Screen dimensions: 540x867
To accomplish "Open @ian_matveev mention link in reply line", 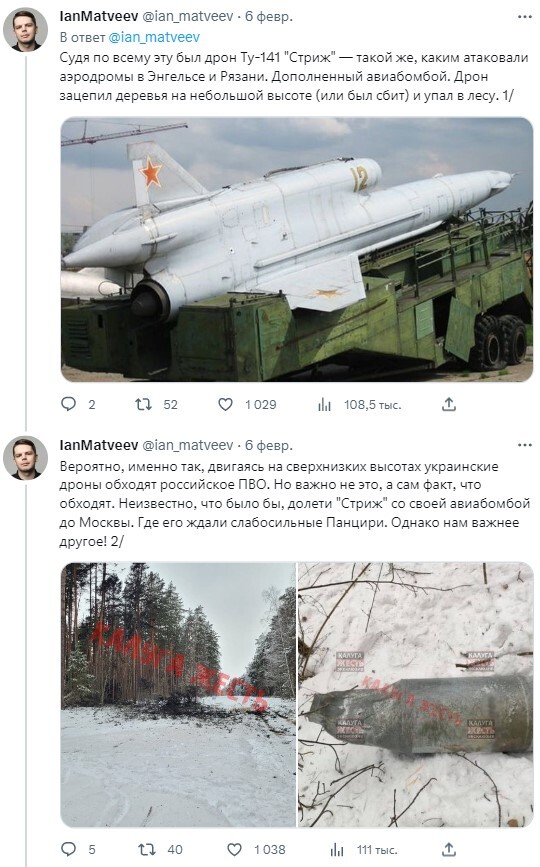I will [154, 37].
